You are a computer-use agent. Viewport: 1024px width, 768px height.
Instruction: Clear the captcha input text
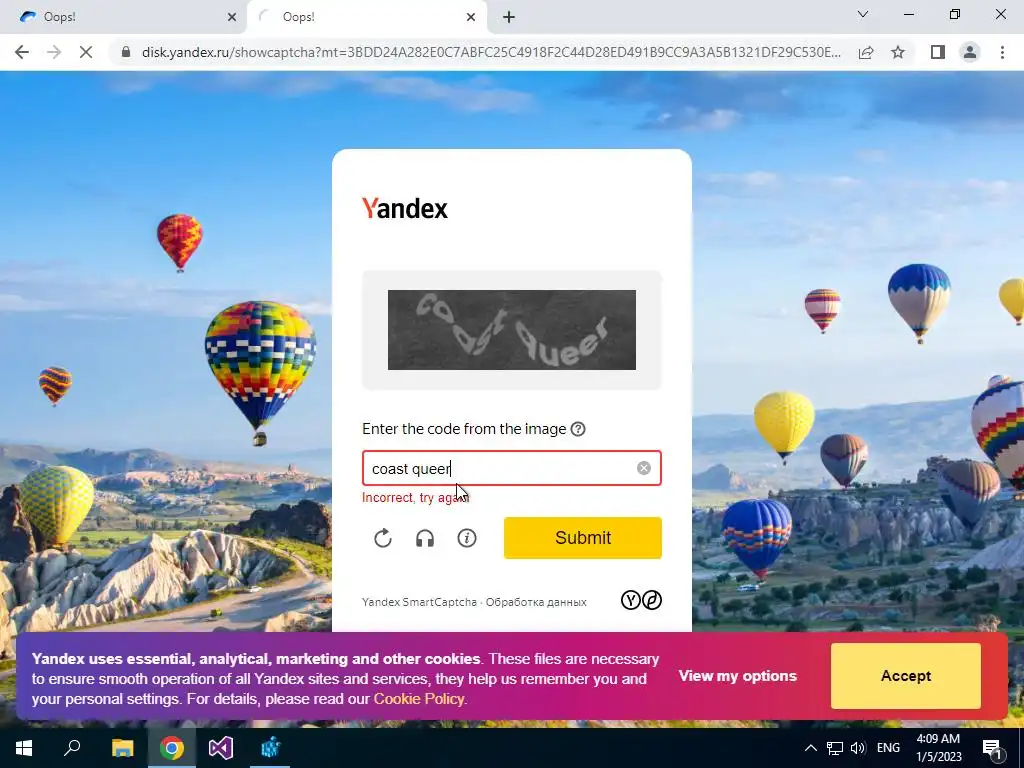coord(644,468)
